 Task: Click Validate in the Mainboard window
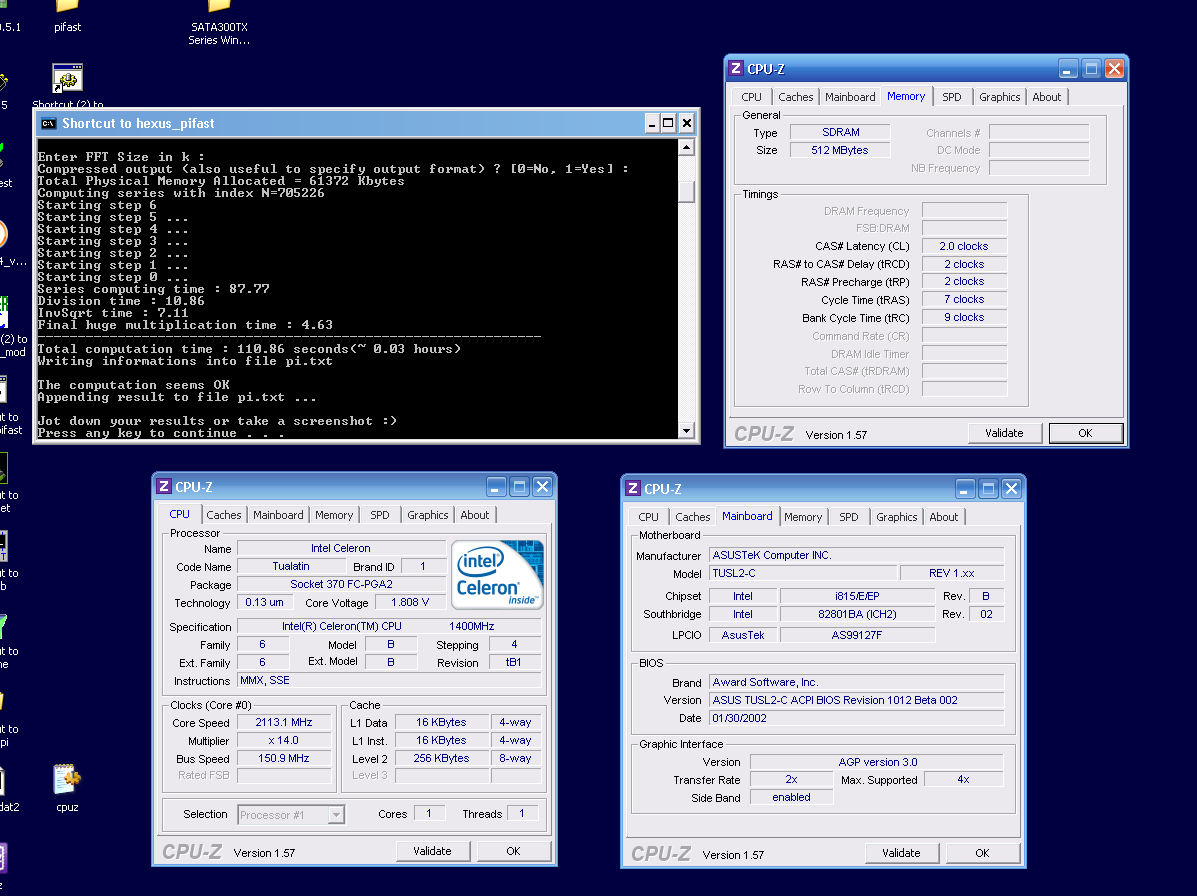[901, 852]
